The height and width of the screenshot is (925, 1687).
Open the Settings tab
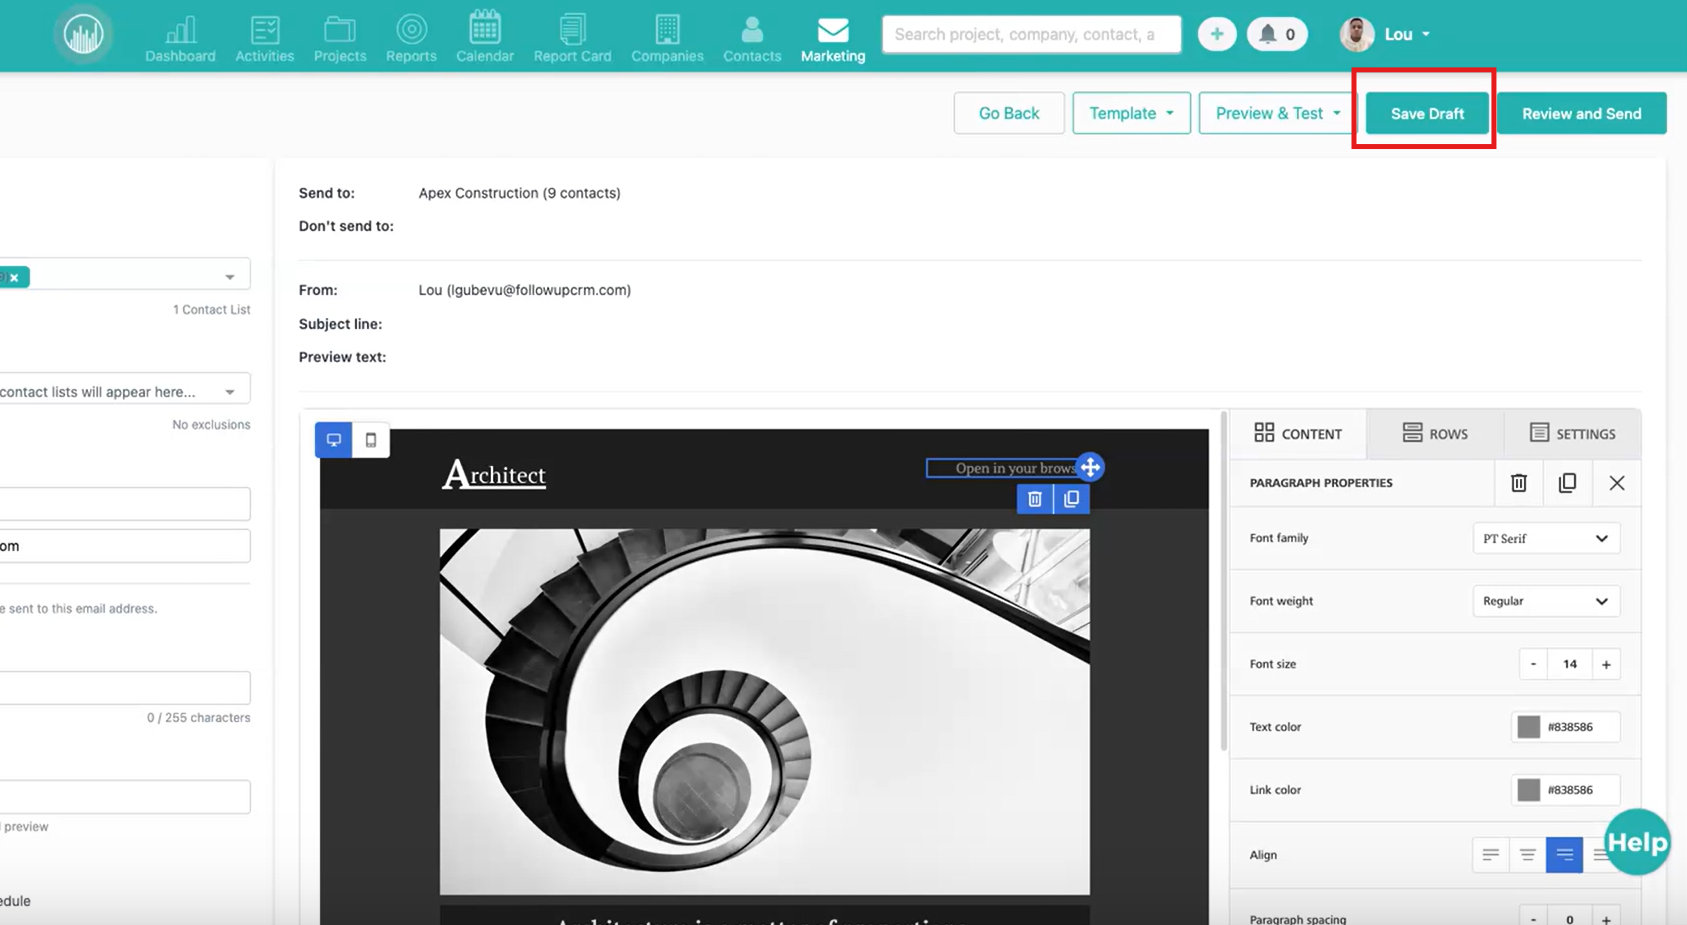pos(1572,433)
